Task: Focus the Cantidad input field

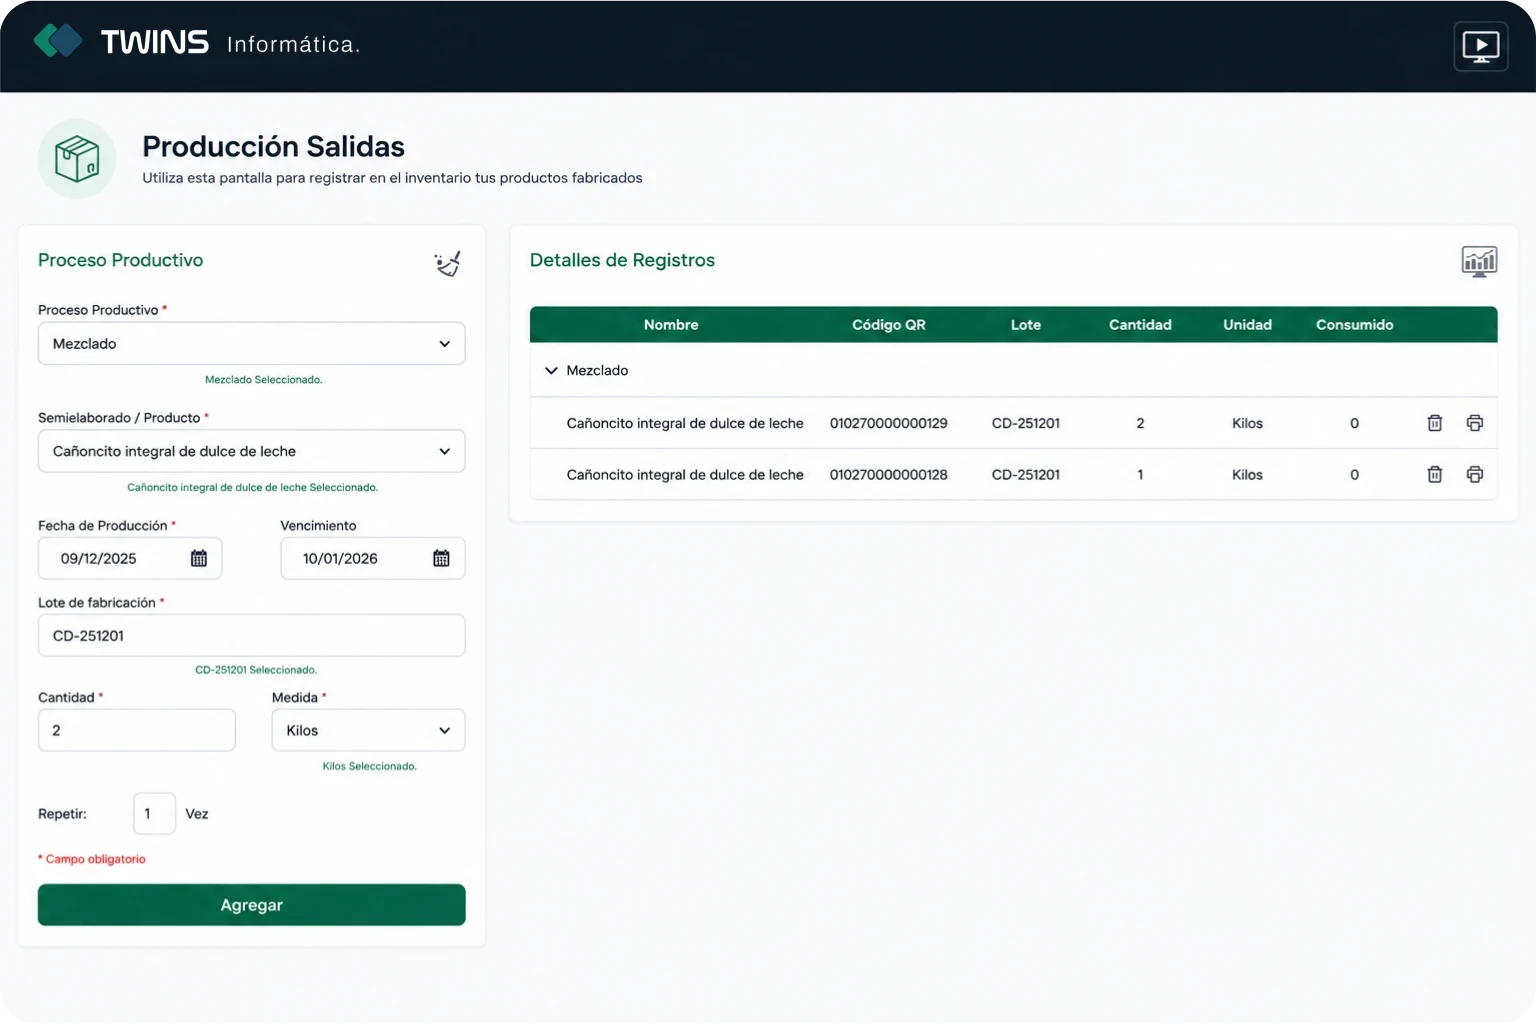Action: tap(136, 730)
